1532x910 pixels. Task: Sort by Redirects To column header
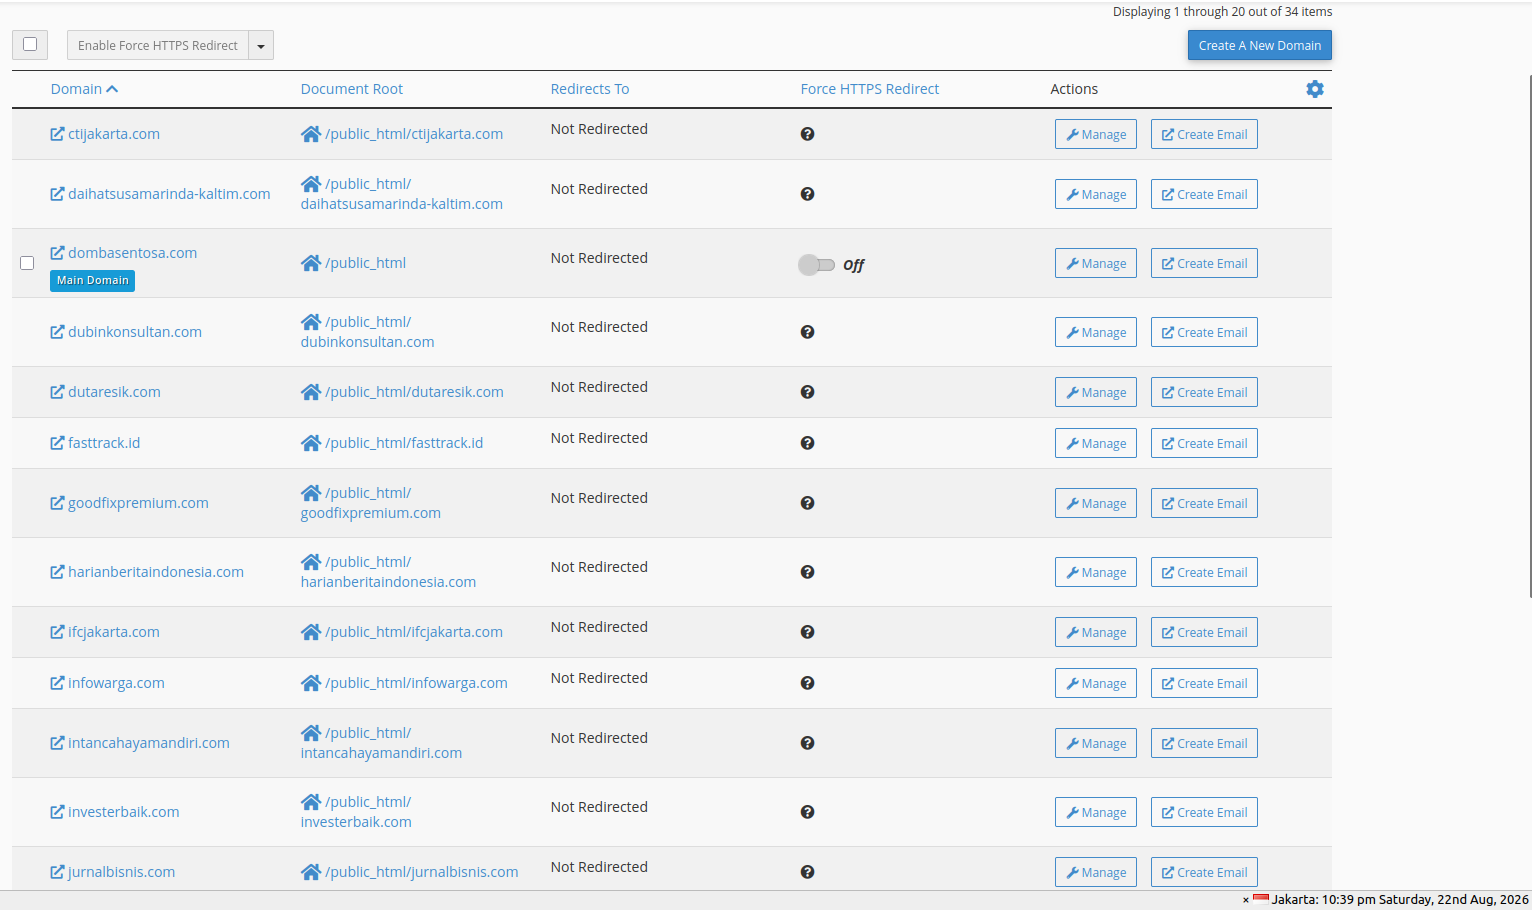pyautogui.click(x=590, y=89)
